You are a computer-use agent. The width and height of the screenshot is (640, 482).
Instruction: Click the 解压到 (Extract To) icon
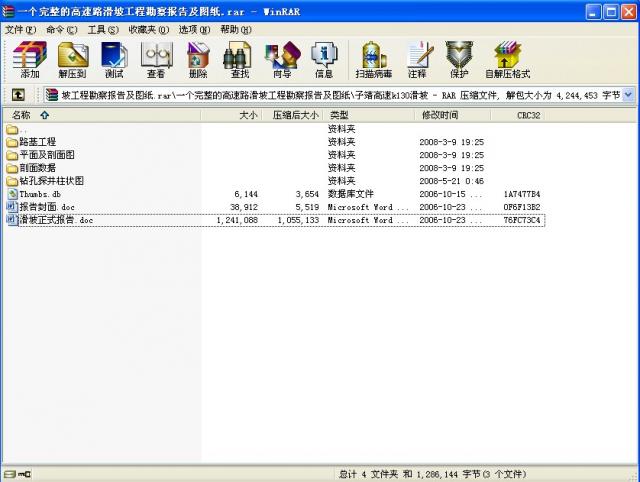[x=72, y=58]
